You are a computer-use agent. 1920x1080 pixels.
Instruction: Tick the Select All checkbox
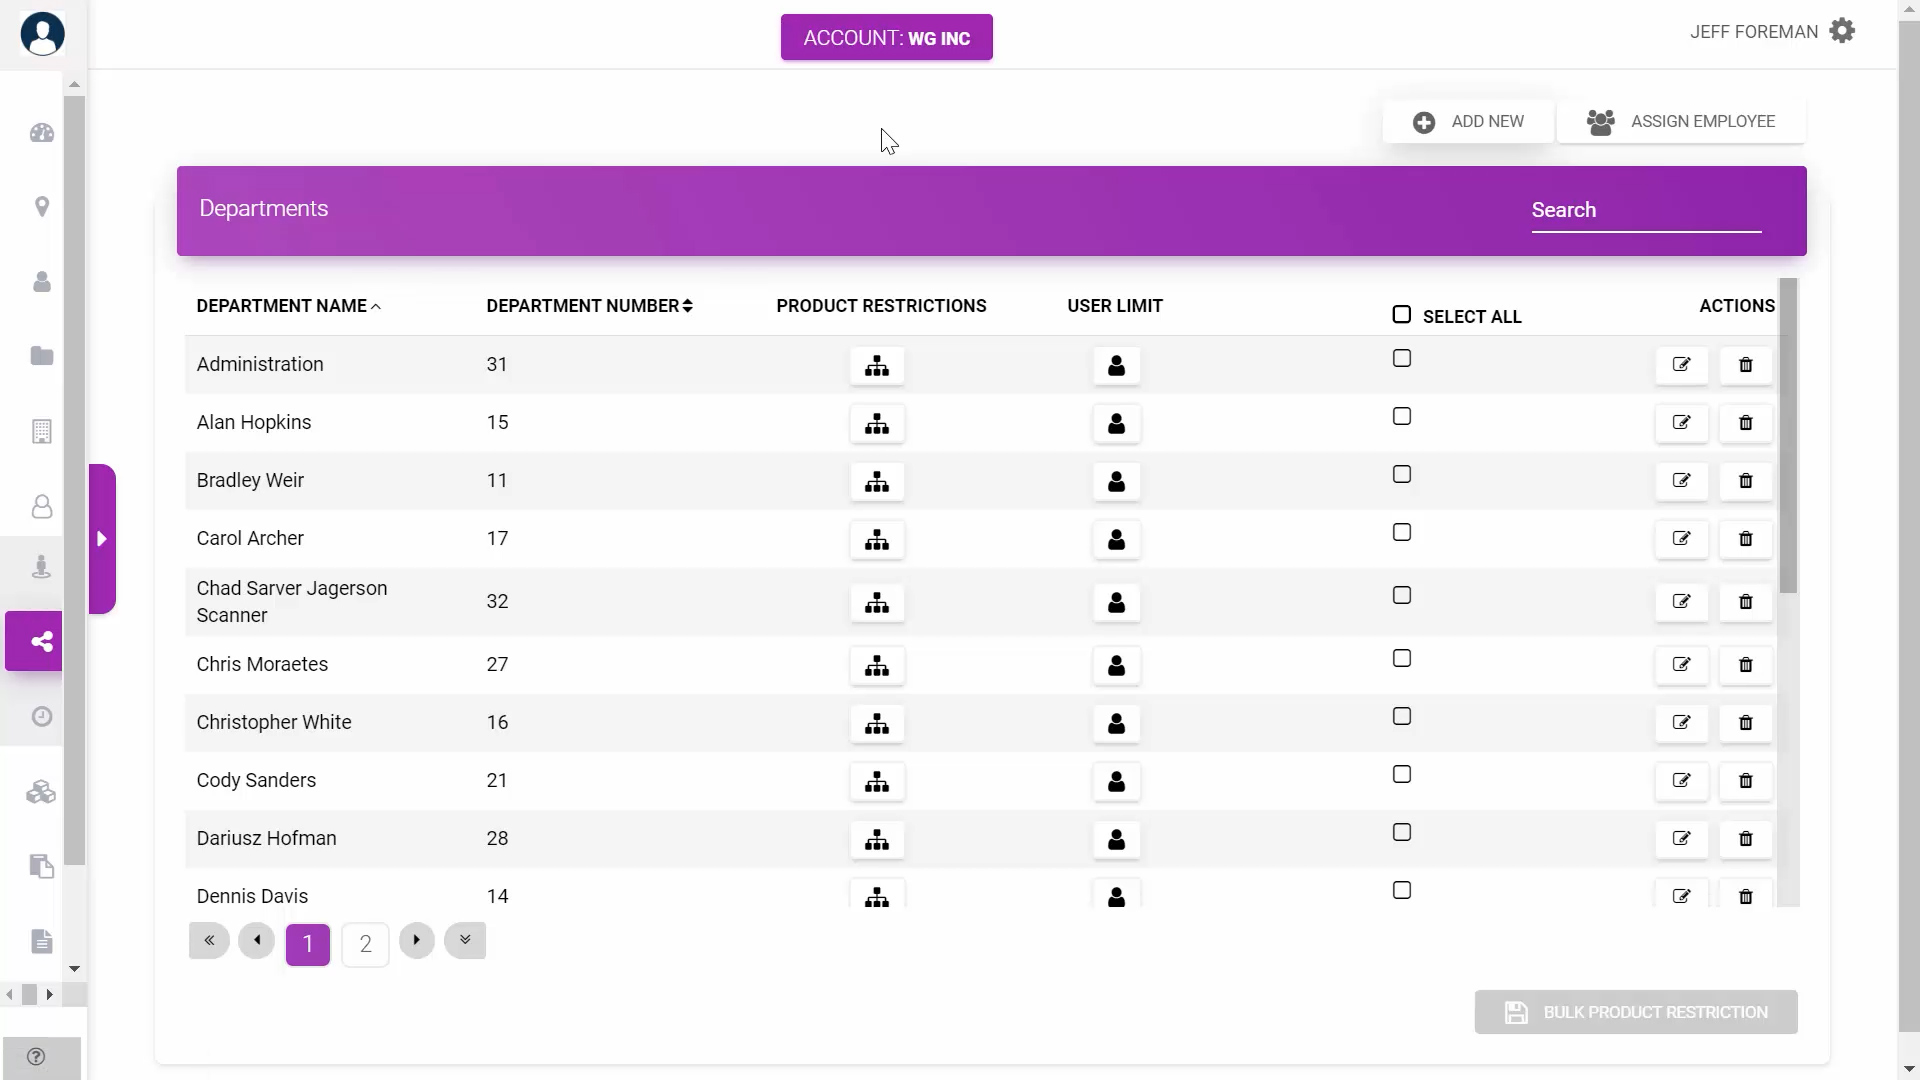point(1402,315)
